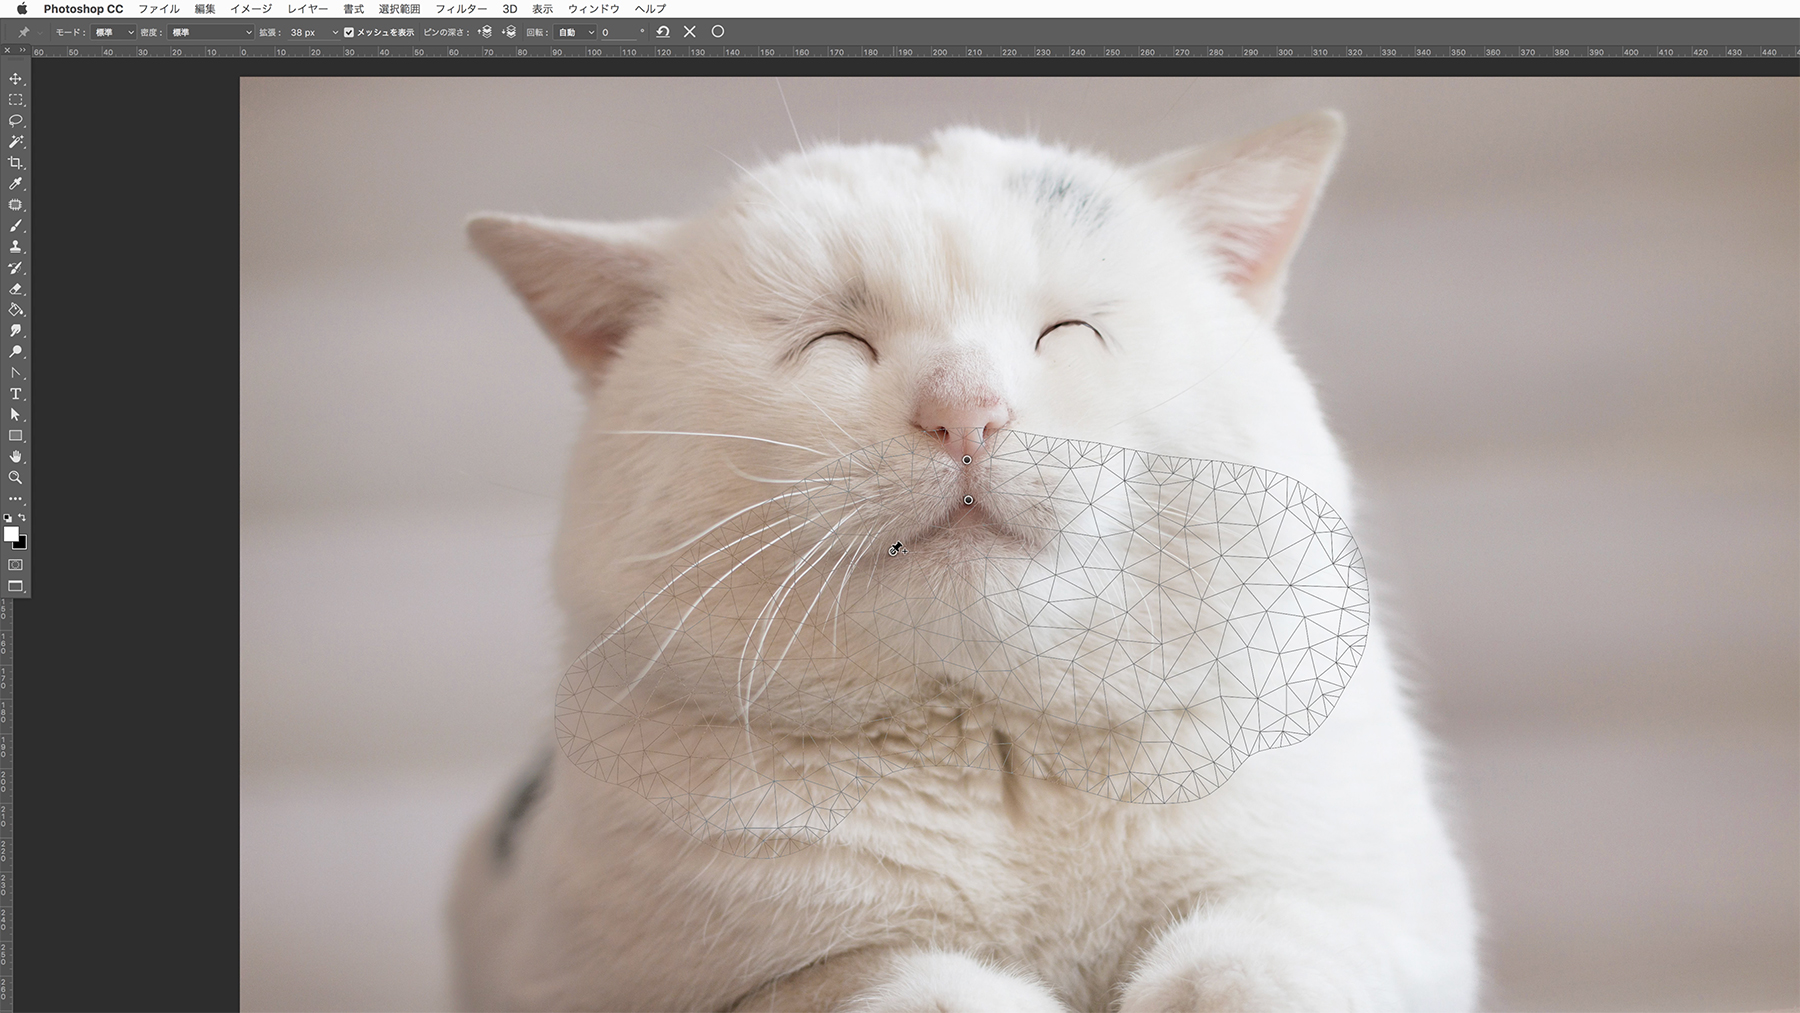The height and width of the screenshot is (1013, 1800).
Task: Select the Path Selection tool
Action: point(15,415)
